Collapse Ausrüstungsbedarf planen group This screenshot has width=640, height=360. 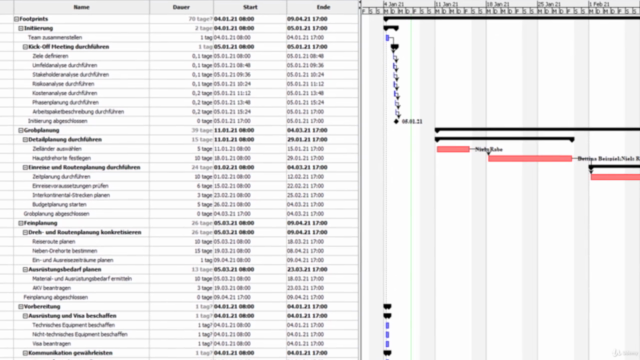(x=25, y=269)
